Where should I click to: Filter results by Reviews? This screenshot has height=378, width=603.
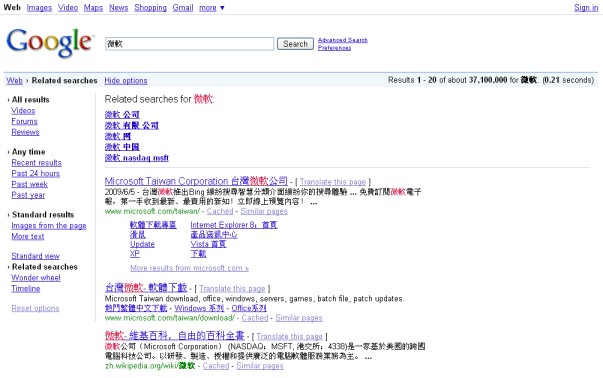point(25,132)
